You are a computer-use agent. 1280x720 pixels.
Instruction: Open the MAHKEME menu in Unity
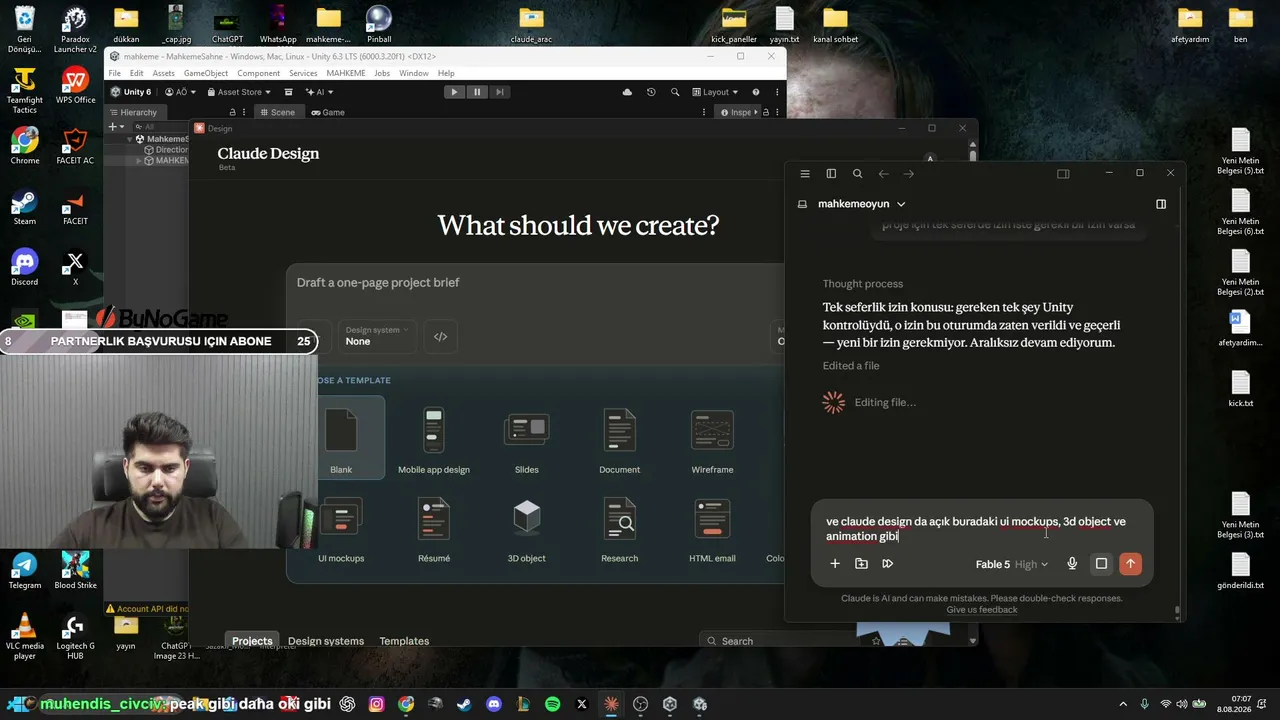point(346,73)
